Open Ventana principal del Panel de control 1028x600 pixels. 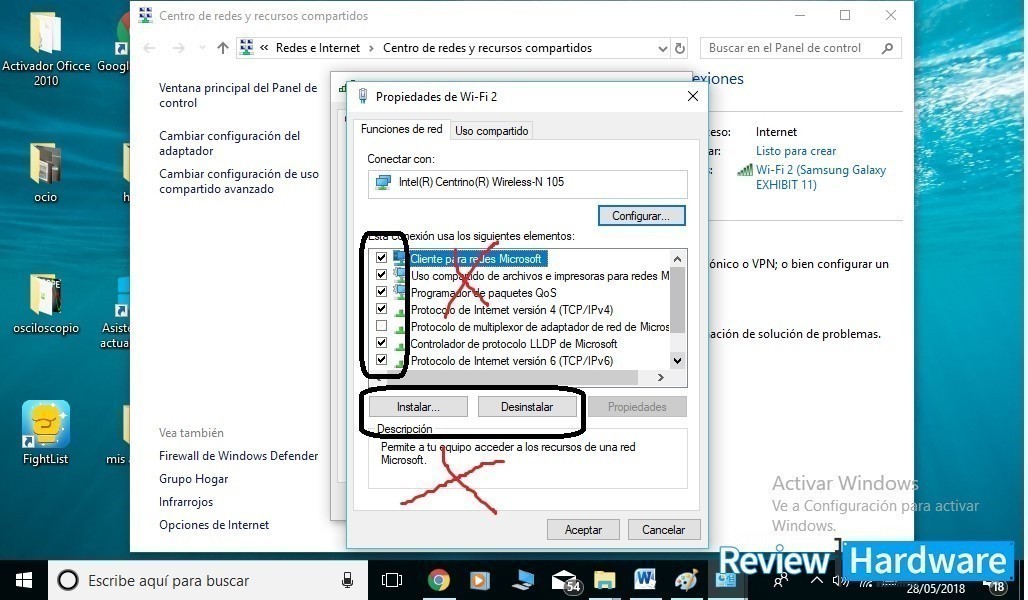[238, 95]
